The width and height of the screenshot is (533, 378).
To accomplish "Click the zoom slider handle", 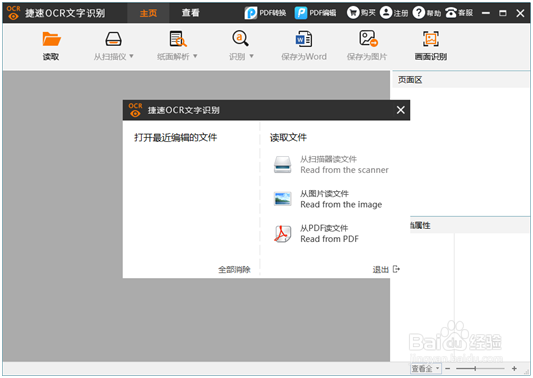I will click(475, 368).
